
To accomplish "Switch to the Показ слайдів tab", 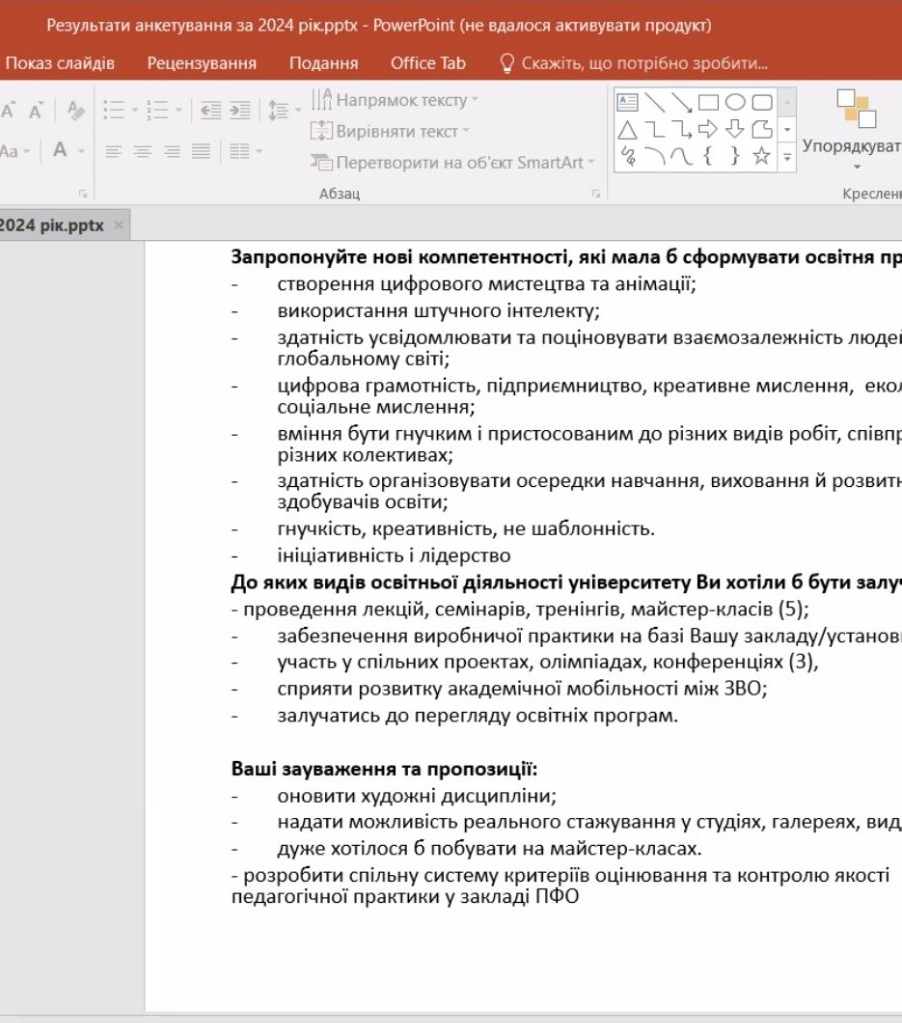I will click(x=60, y=63).
